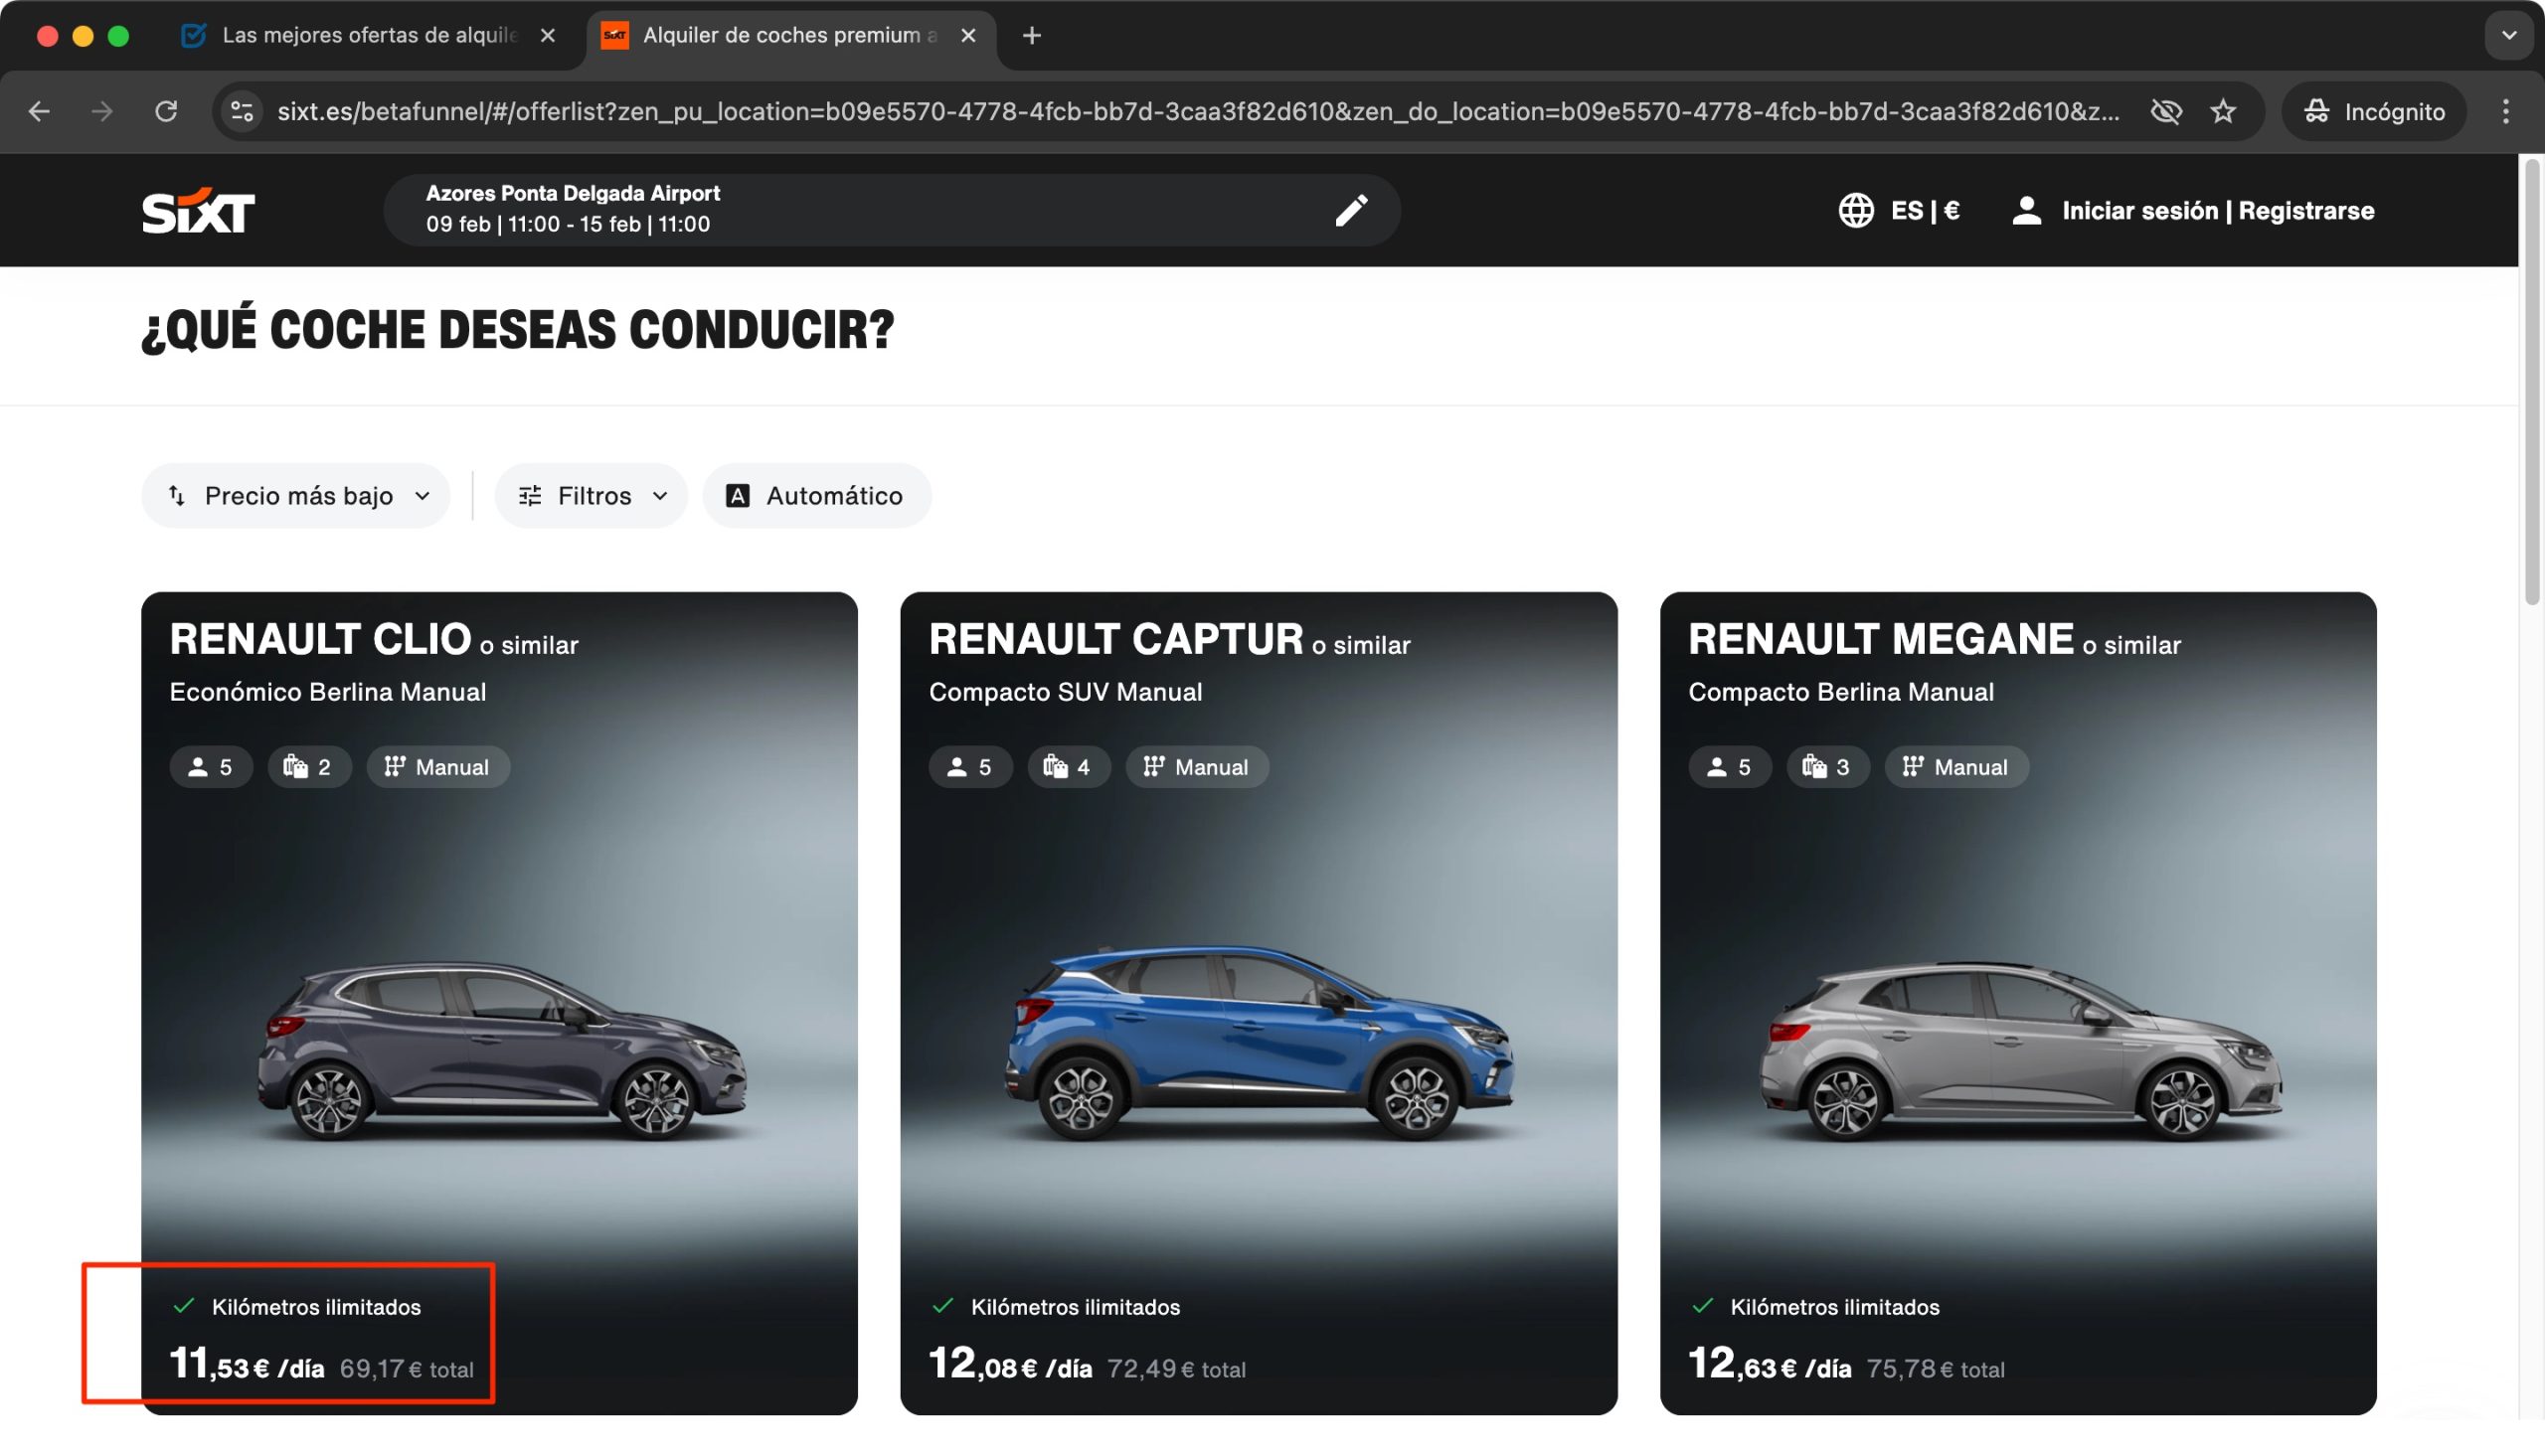This screenshot has width=2545, height=1456.
Task: Open Chrome three-dot menu
Action: click(2505, 111)
